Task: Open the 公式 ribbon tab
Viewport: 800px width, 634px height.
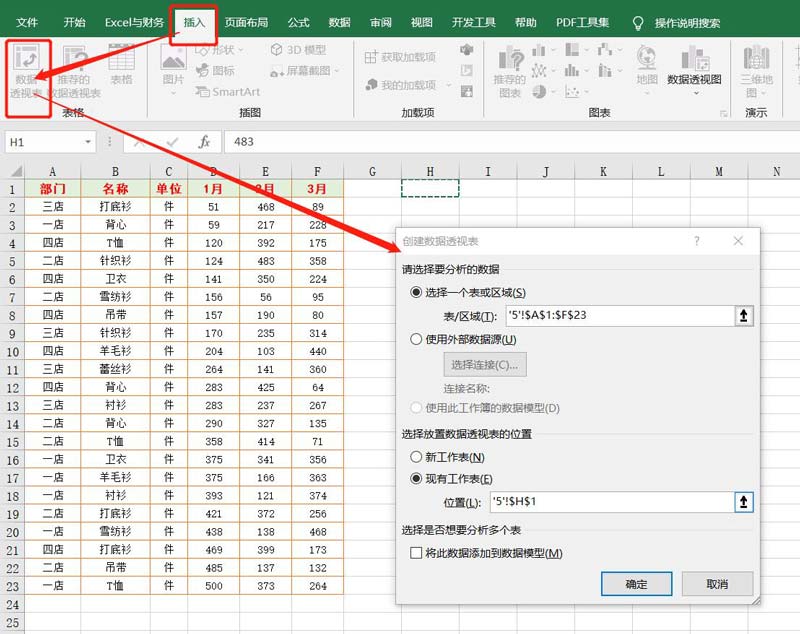Action: pos(298,21)
